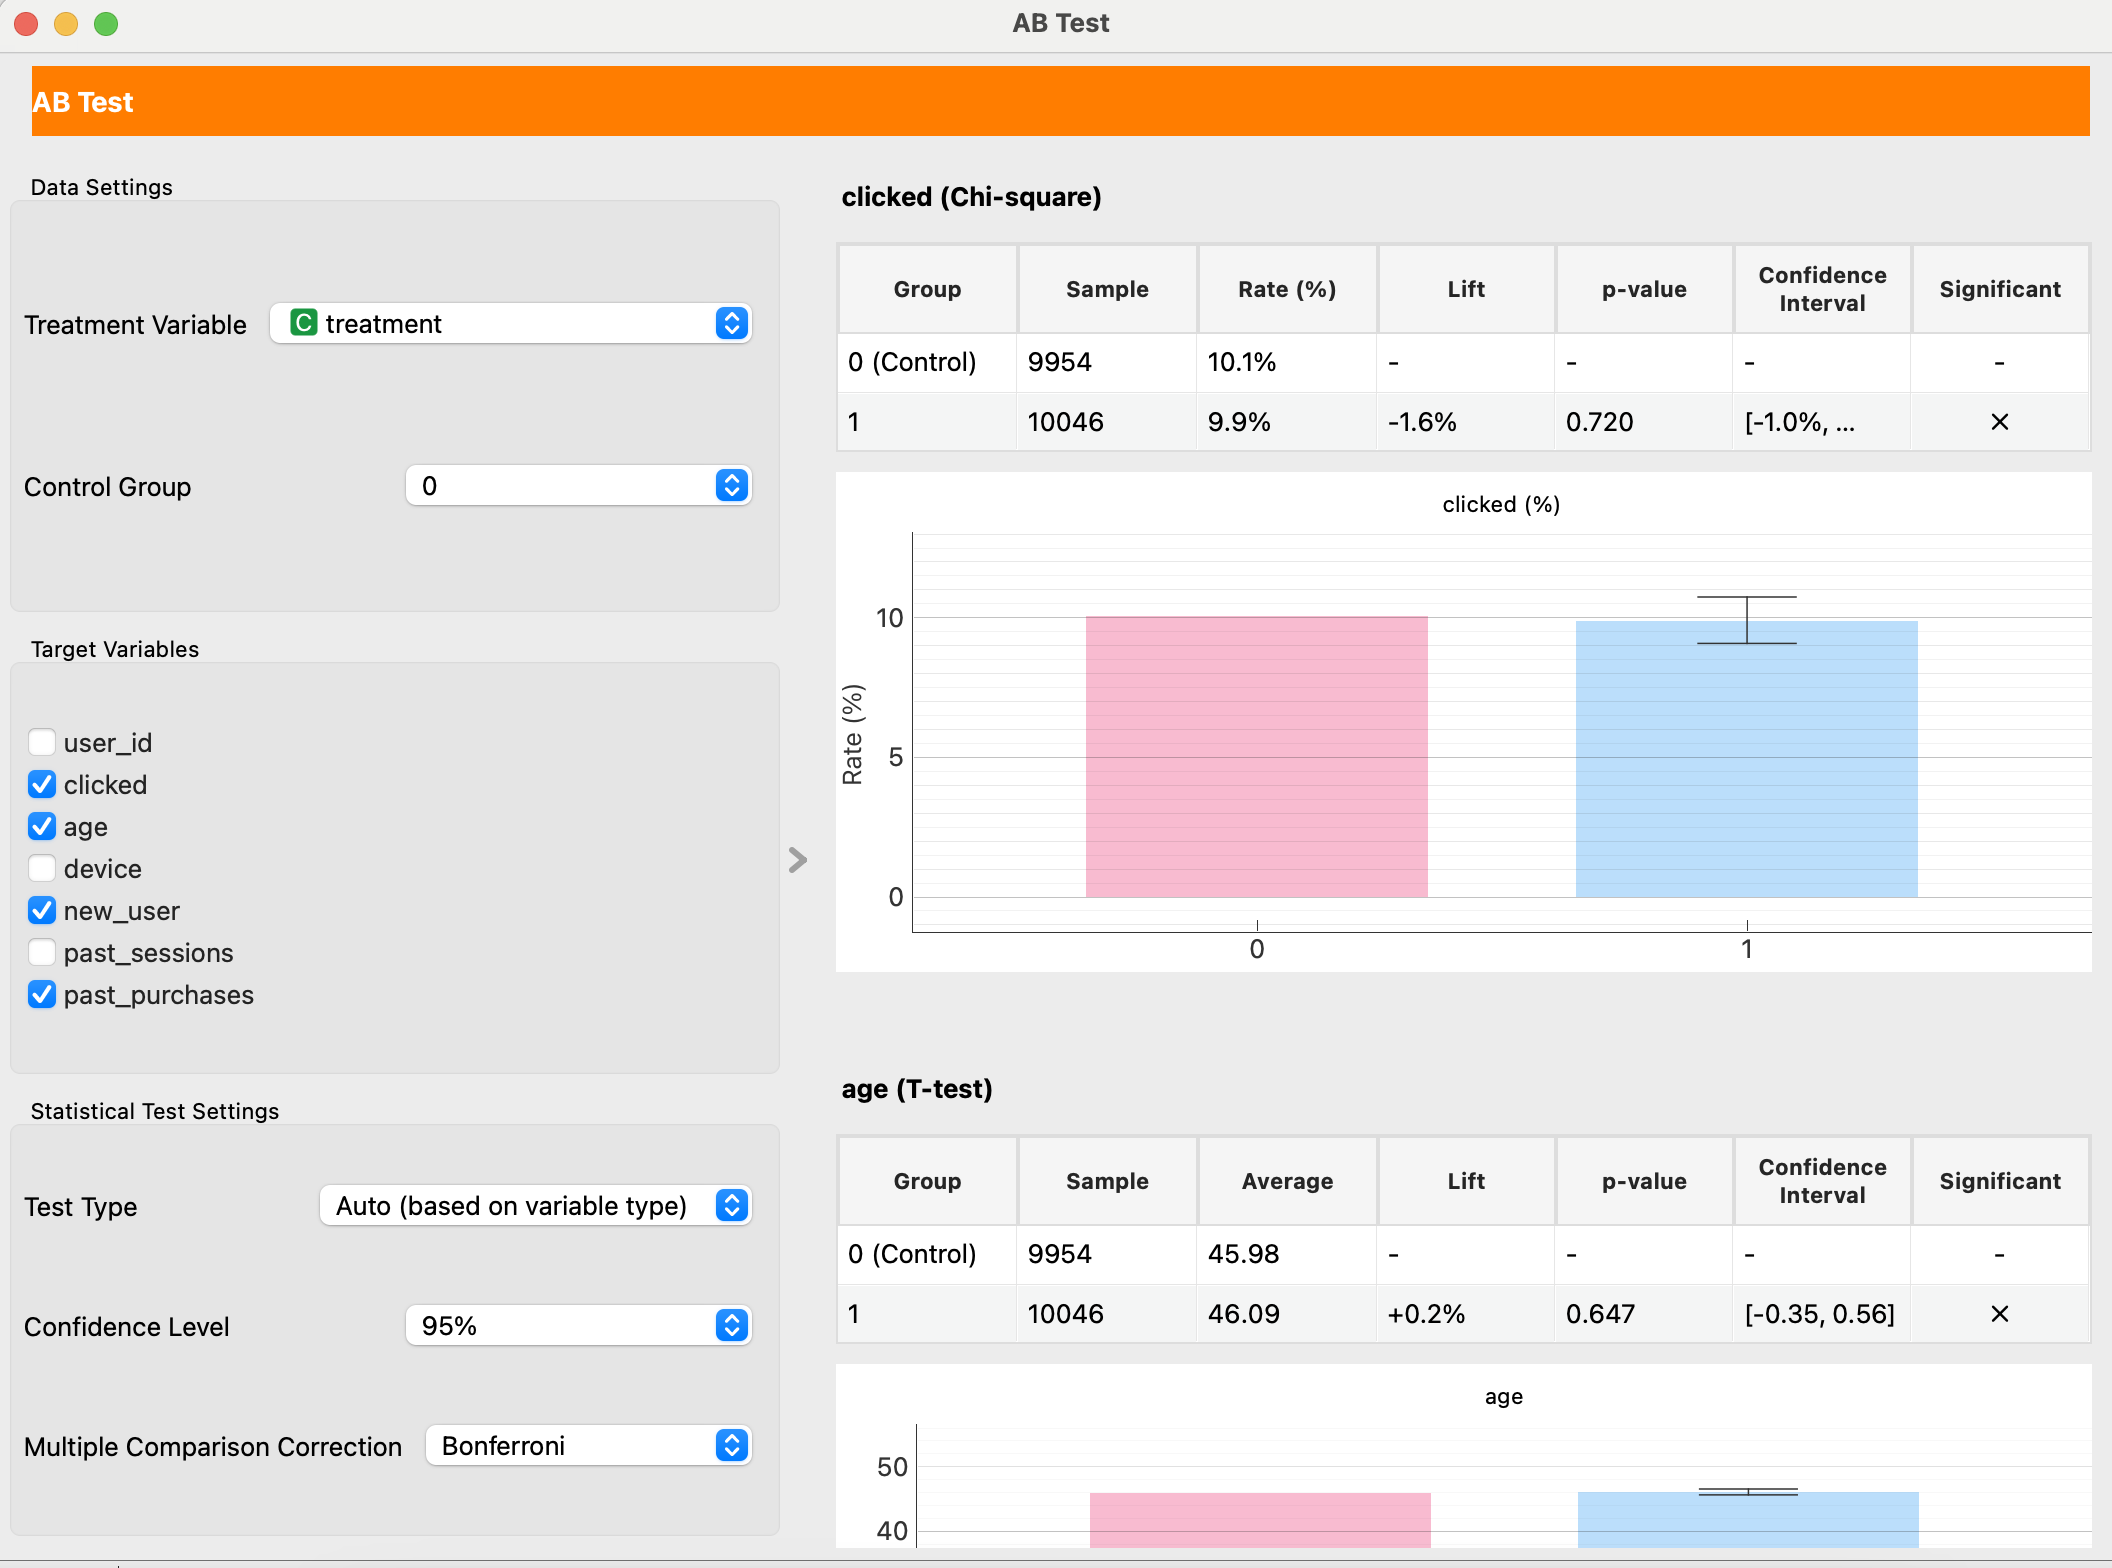Open the Control Group dropdown

(x=578, y=486)
